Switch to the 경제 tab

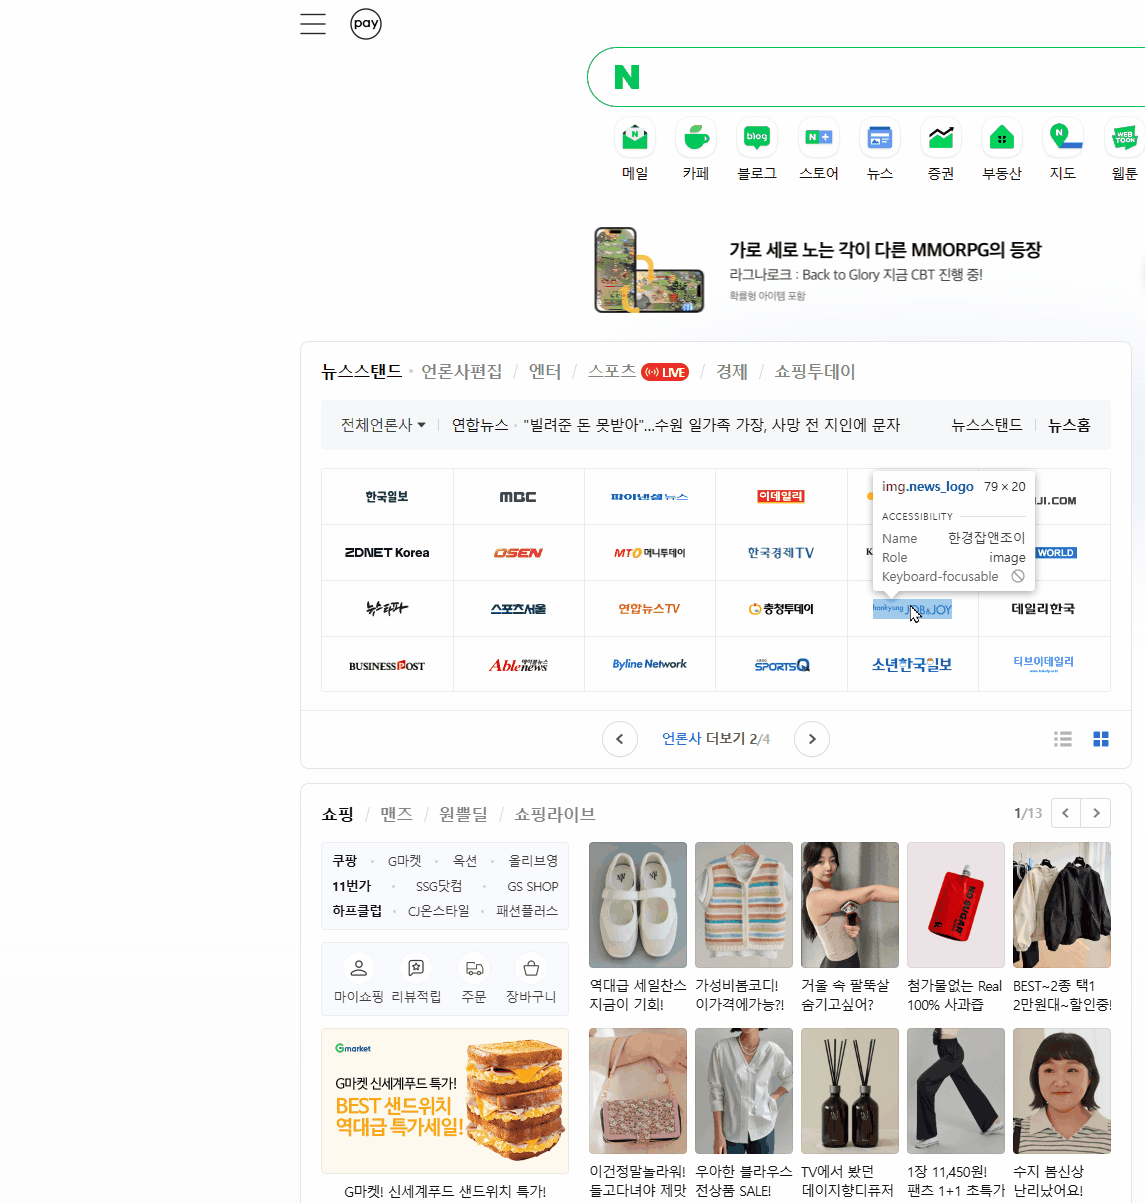[x=732, y=371]
